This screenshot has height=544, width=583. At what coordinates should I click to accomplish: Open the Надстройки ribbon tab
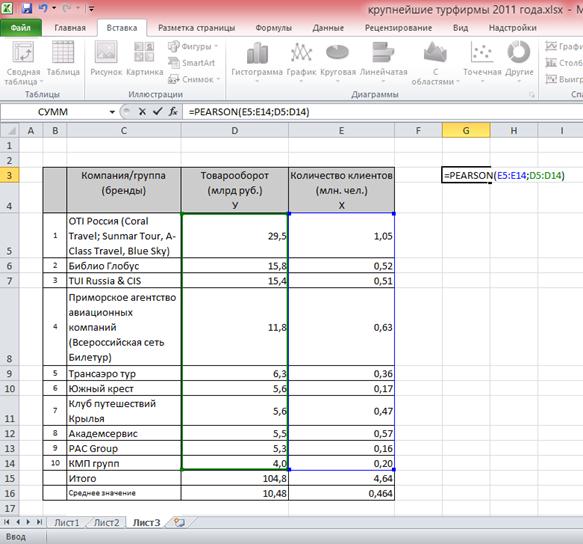[x=512, y=28]
